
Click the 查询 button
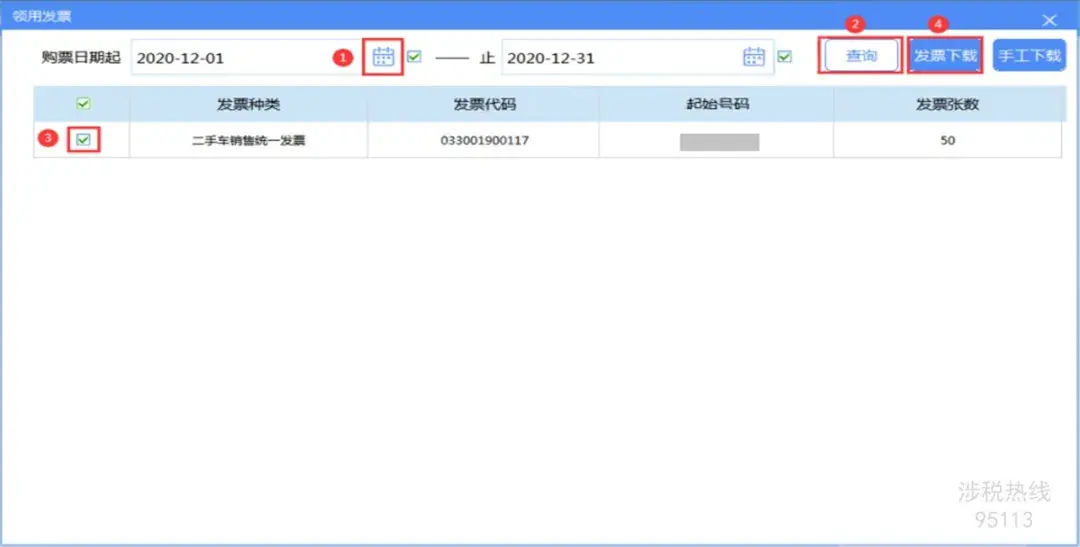click(861, 56)
